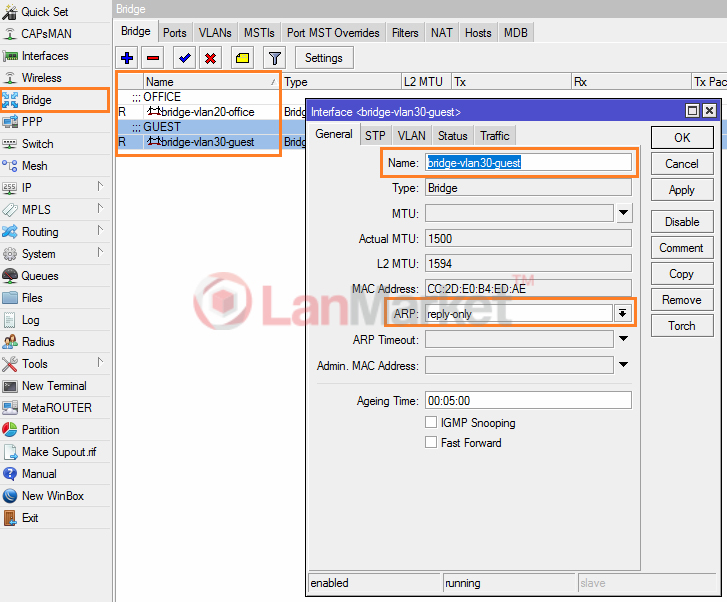This screenshot has width=727, height=602.
Task: Open New Terminal from the sidebar
Action: (54, 386)
